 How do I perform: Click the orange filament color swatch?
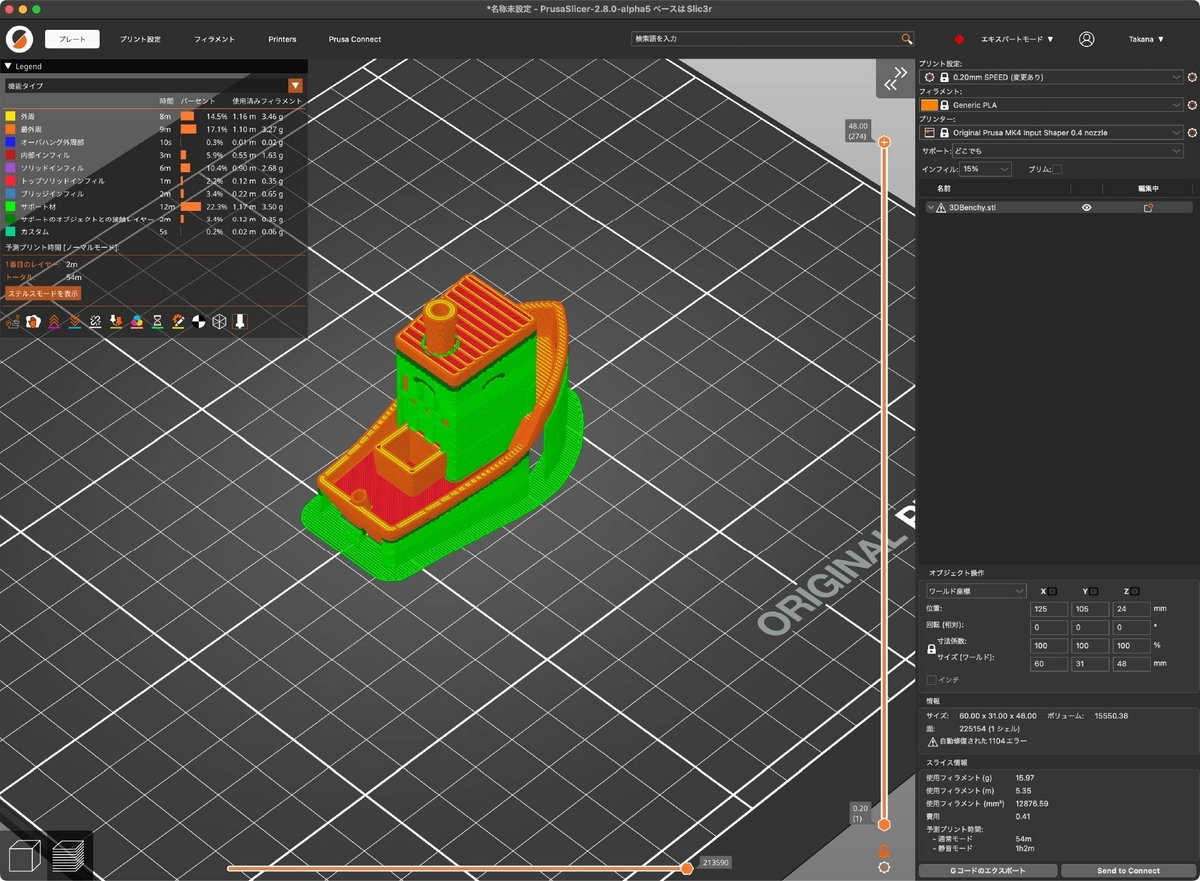pyautogui.click(x=929, y=105)
